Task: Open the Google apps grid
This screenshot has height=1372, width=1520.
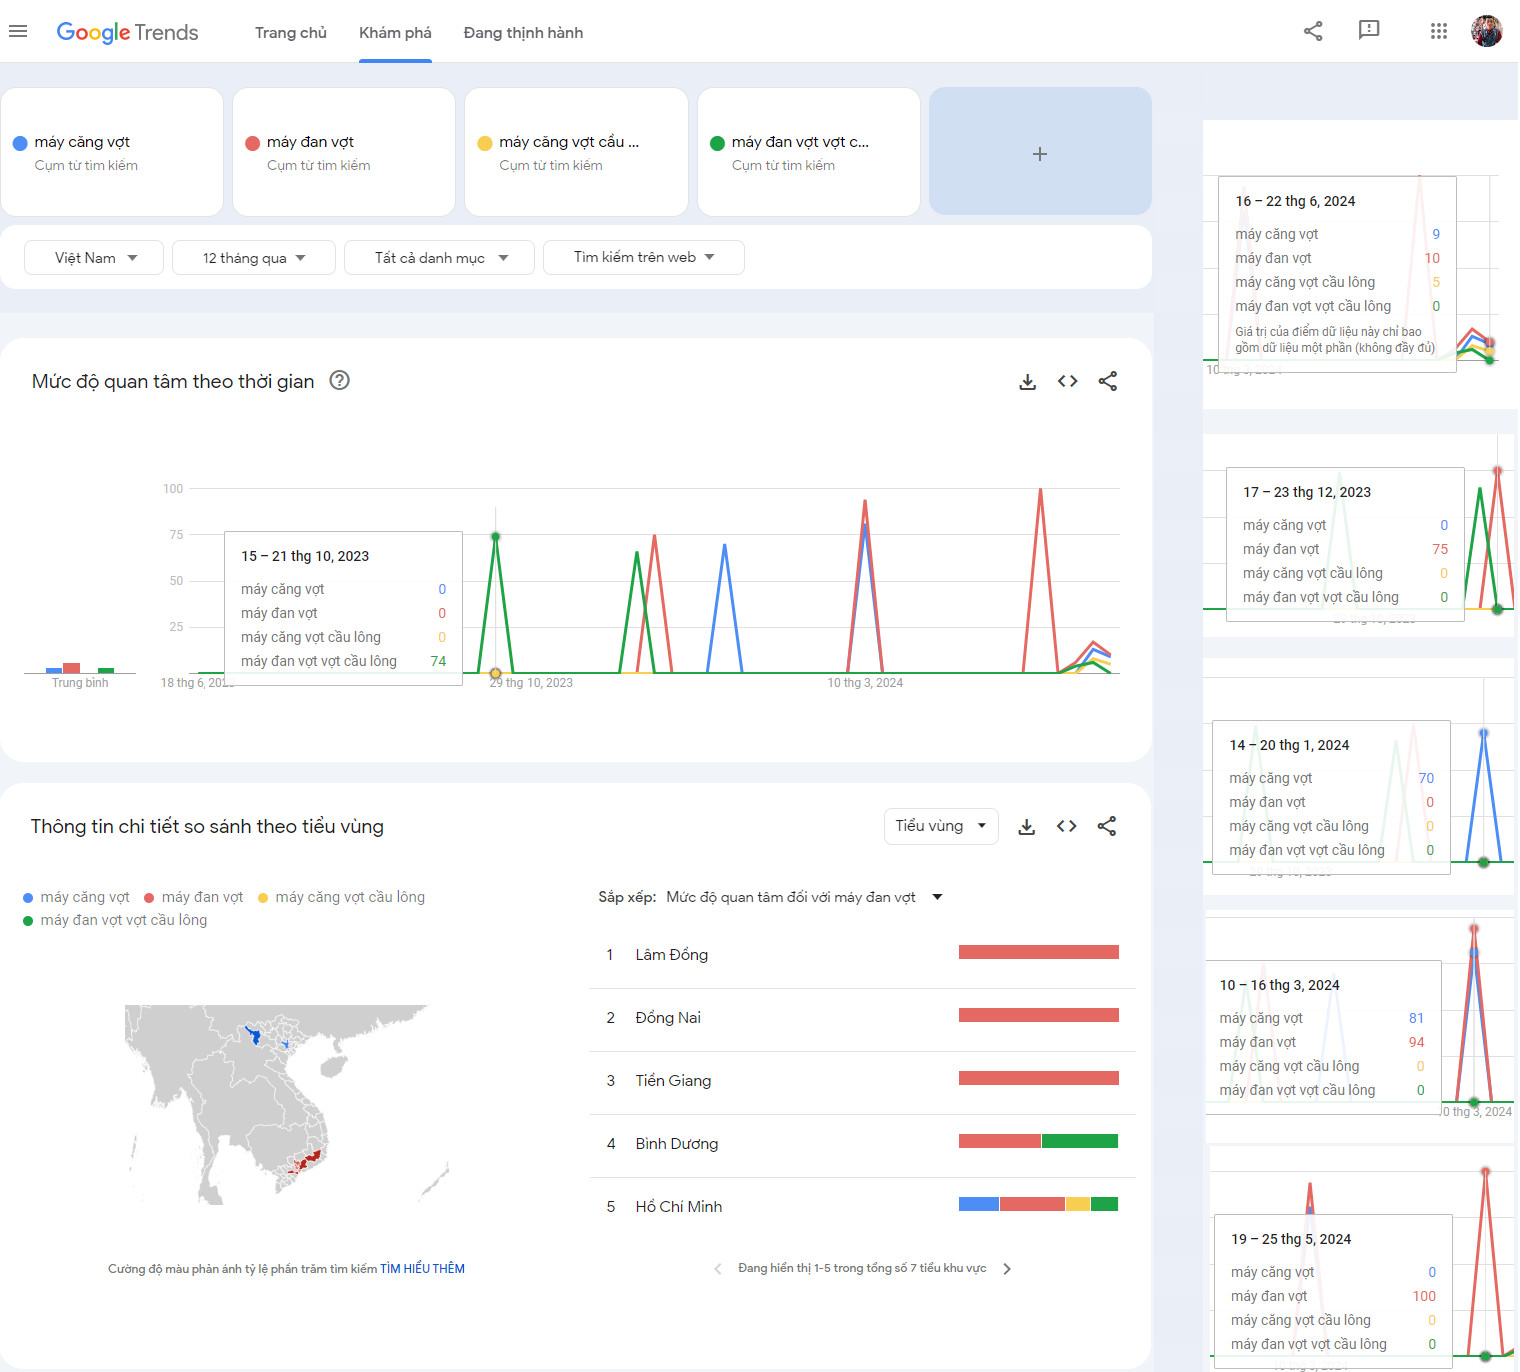Action: coord(1438,31)
